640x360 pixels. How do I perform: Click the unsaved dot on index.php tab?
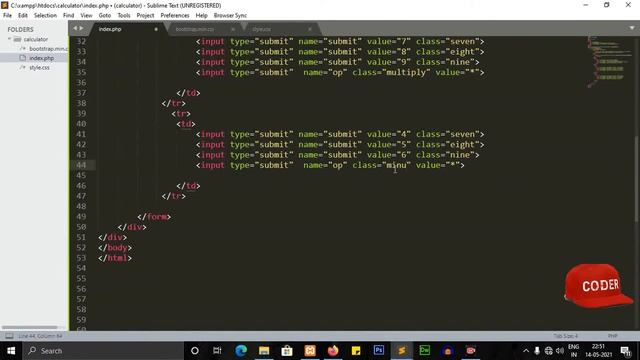click(x=156, y=29)
